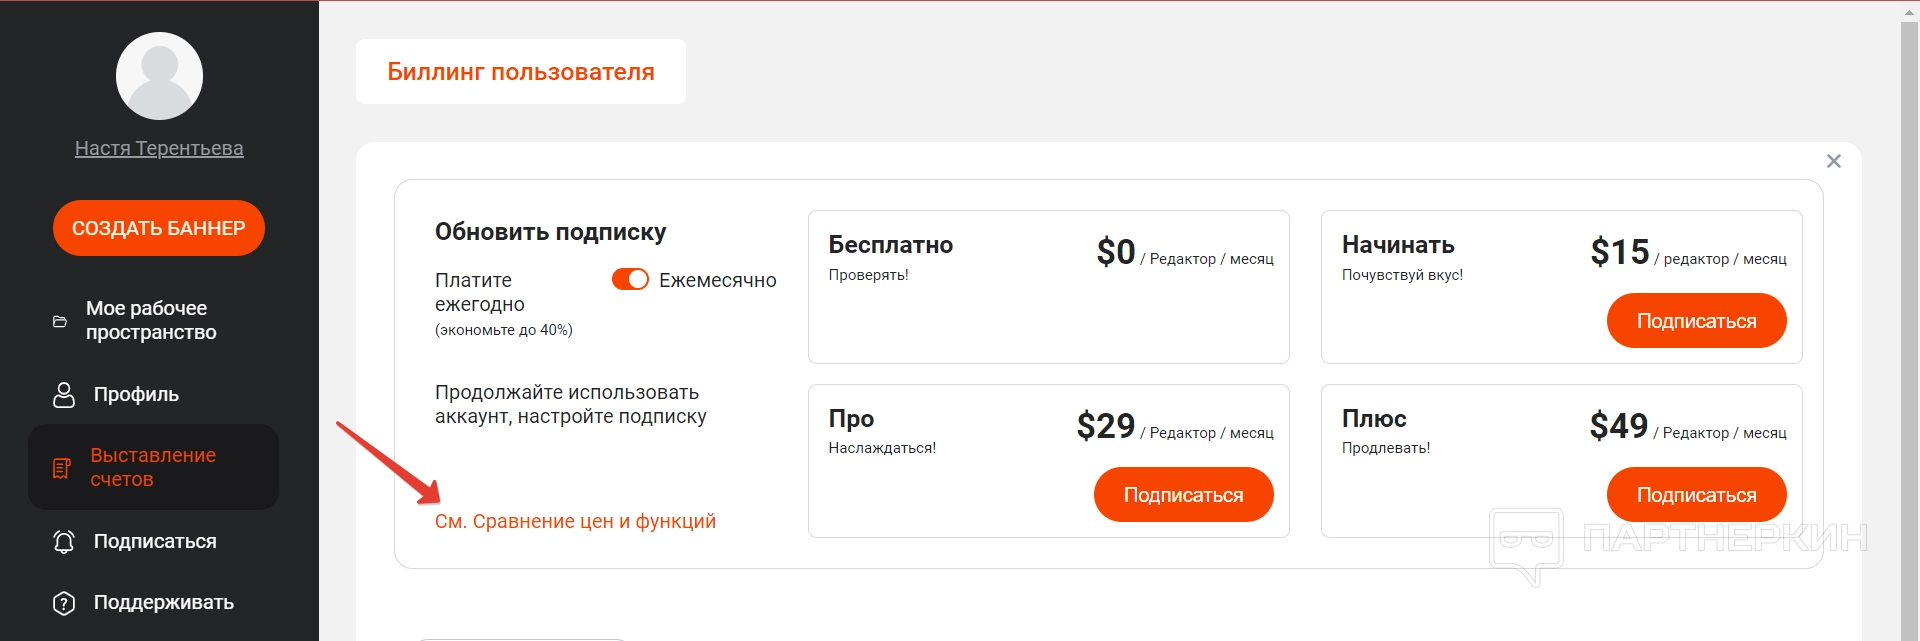The width and height of the screenshot is (1920, 641).
Task: Open См. Сравнение цен и функций link
Action: [x=575, y=521]
